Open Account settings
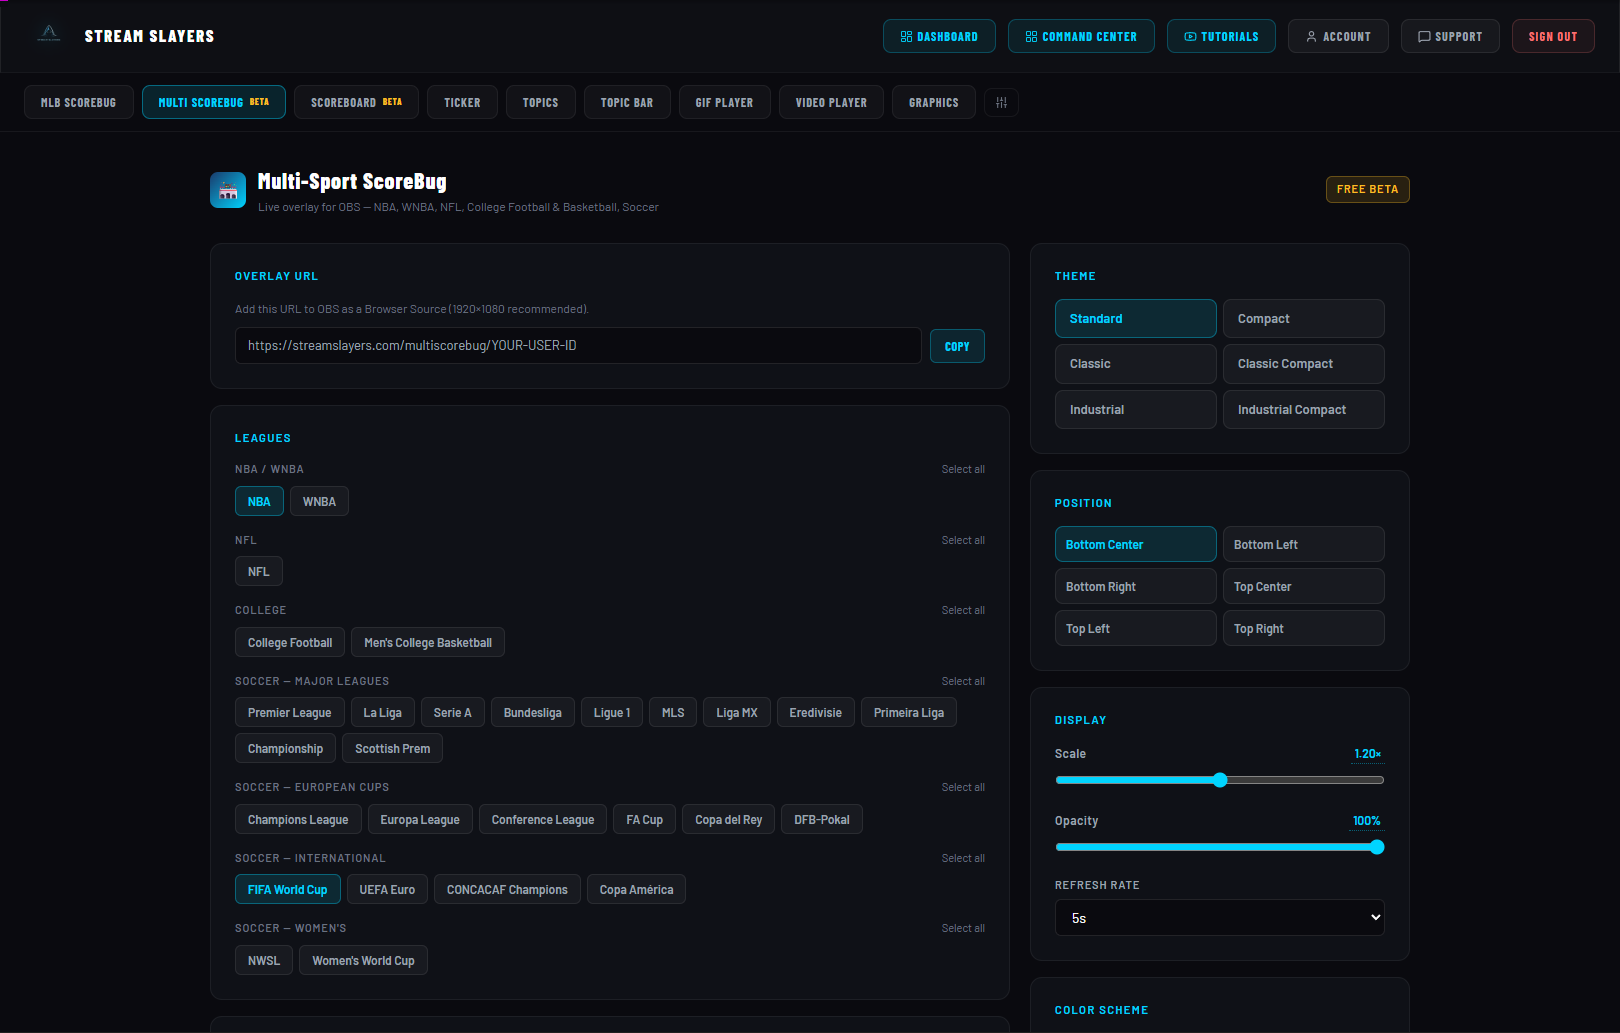This screenshot has width=1620, height=1033. point(1338,36)
